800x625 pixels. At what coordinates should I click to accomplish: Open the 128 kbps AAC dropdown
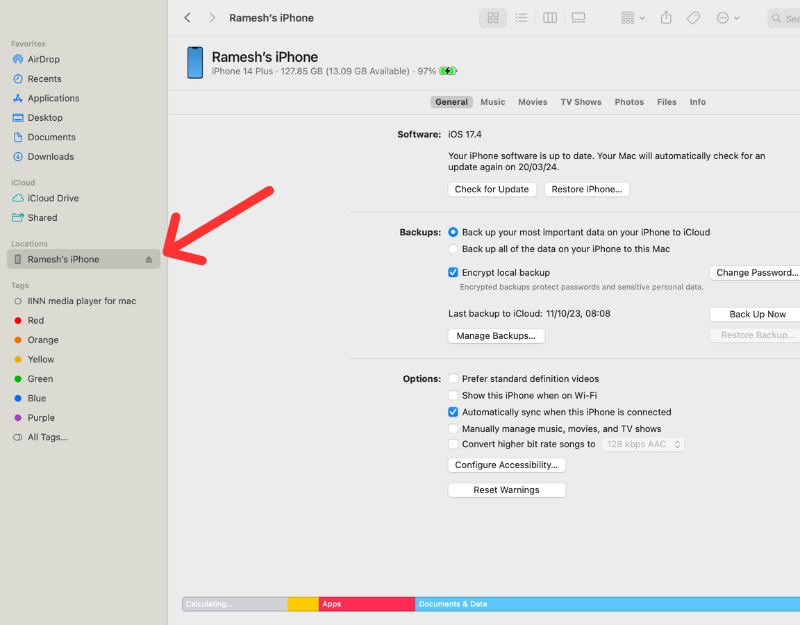click(643, 444)
